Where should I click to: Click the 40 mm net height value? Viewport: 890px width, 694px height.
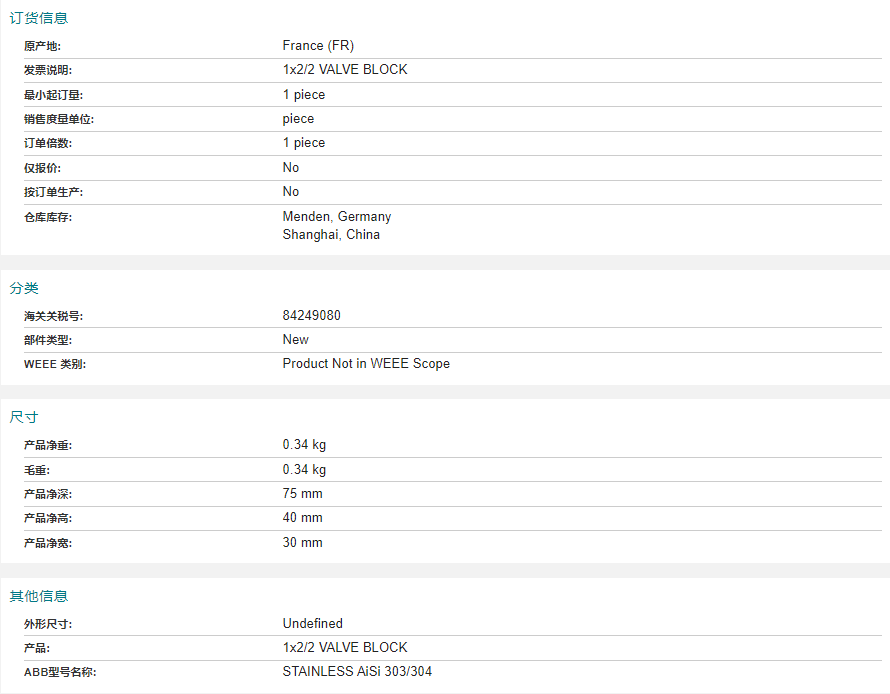click(303, 518)
